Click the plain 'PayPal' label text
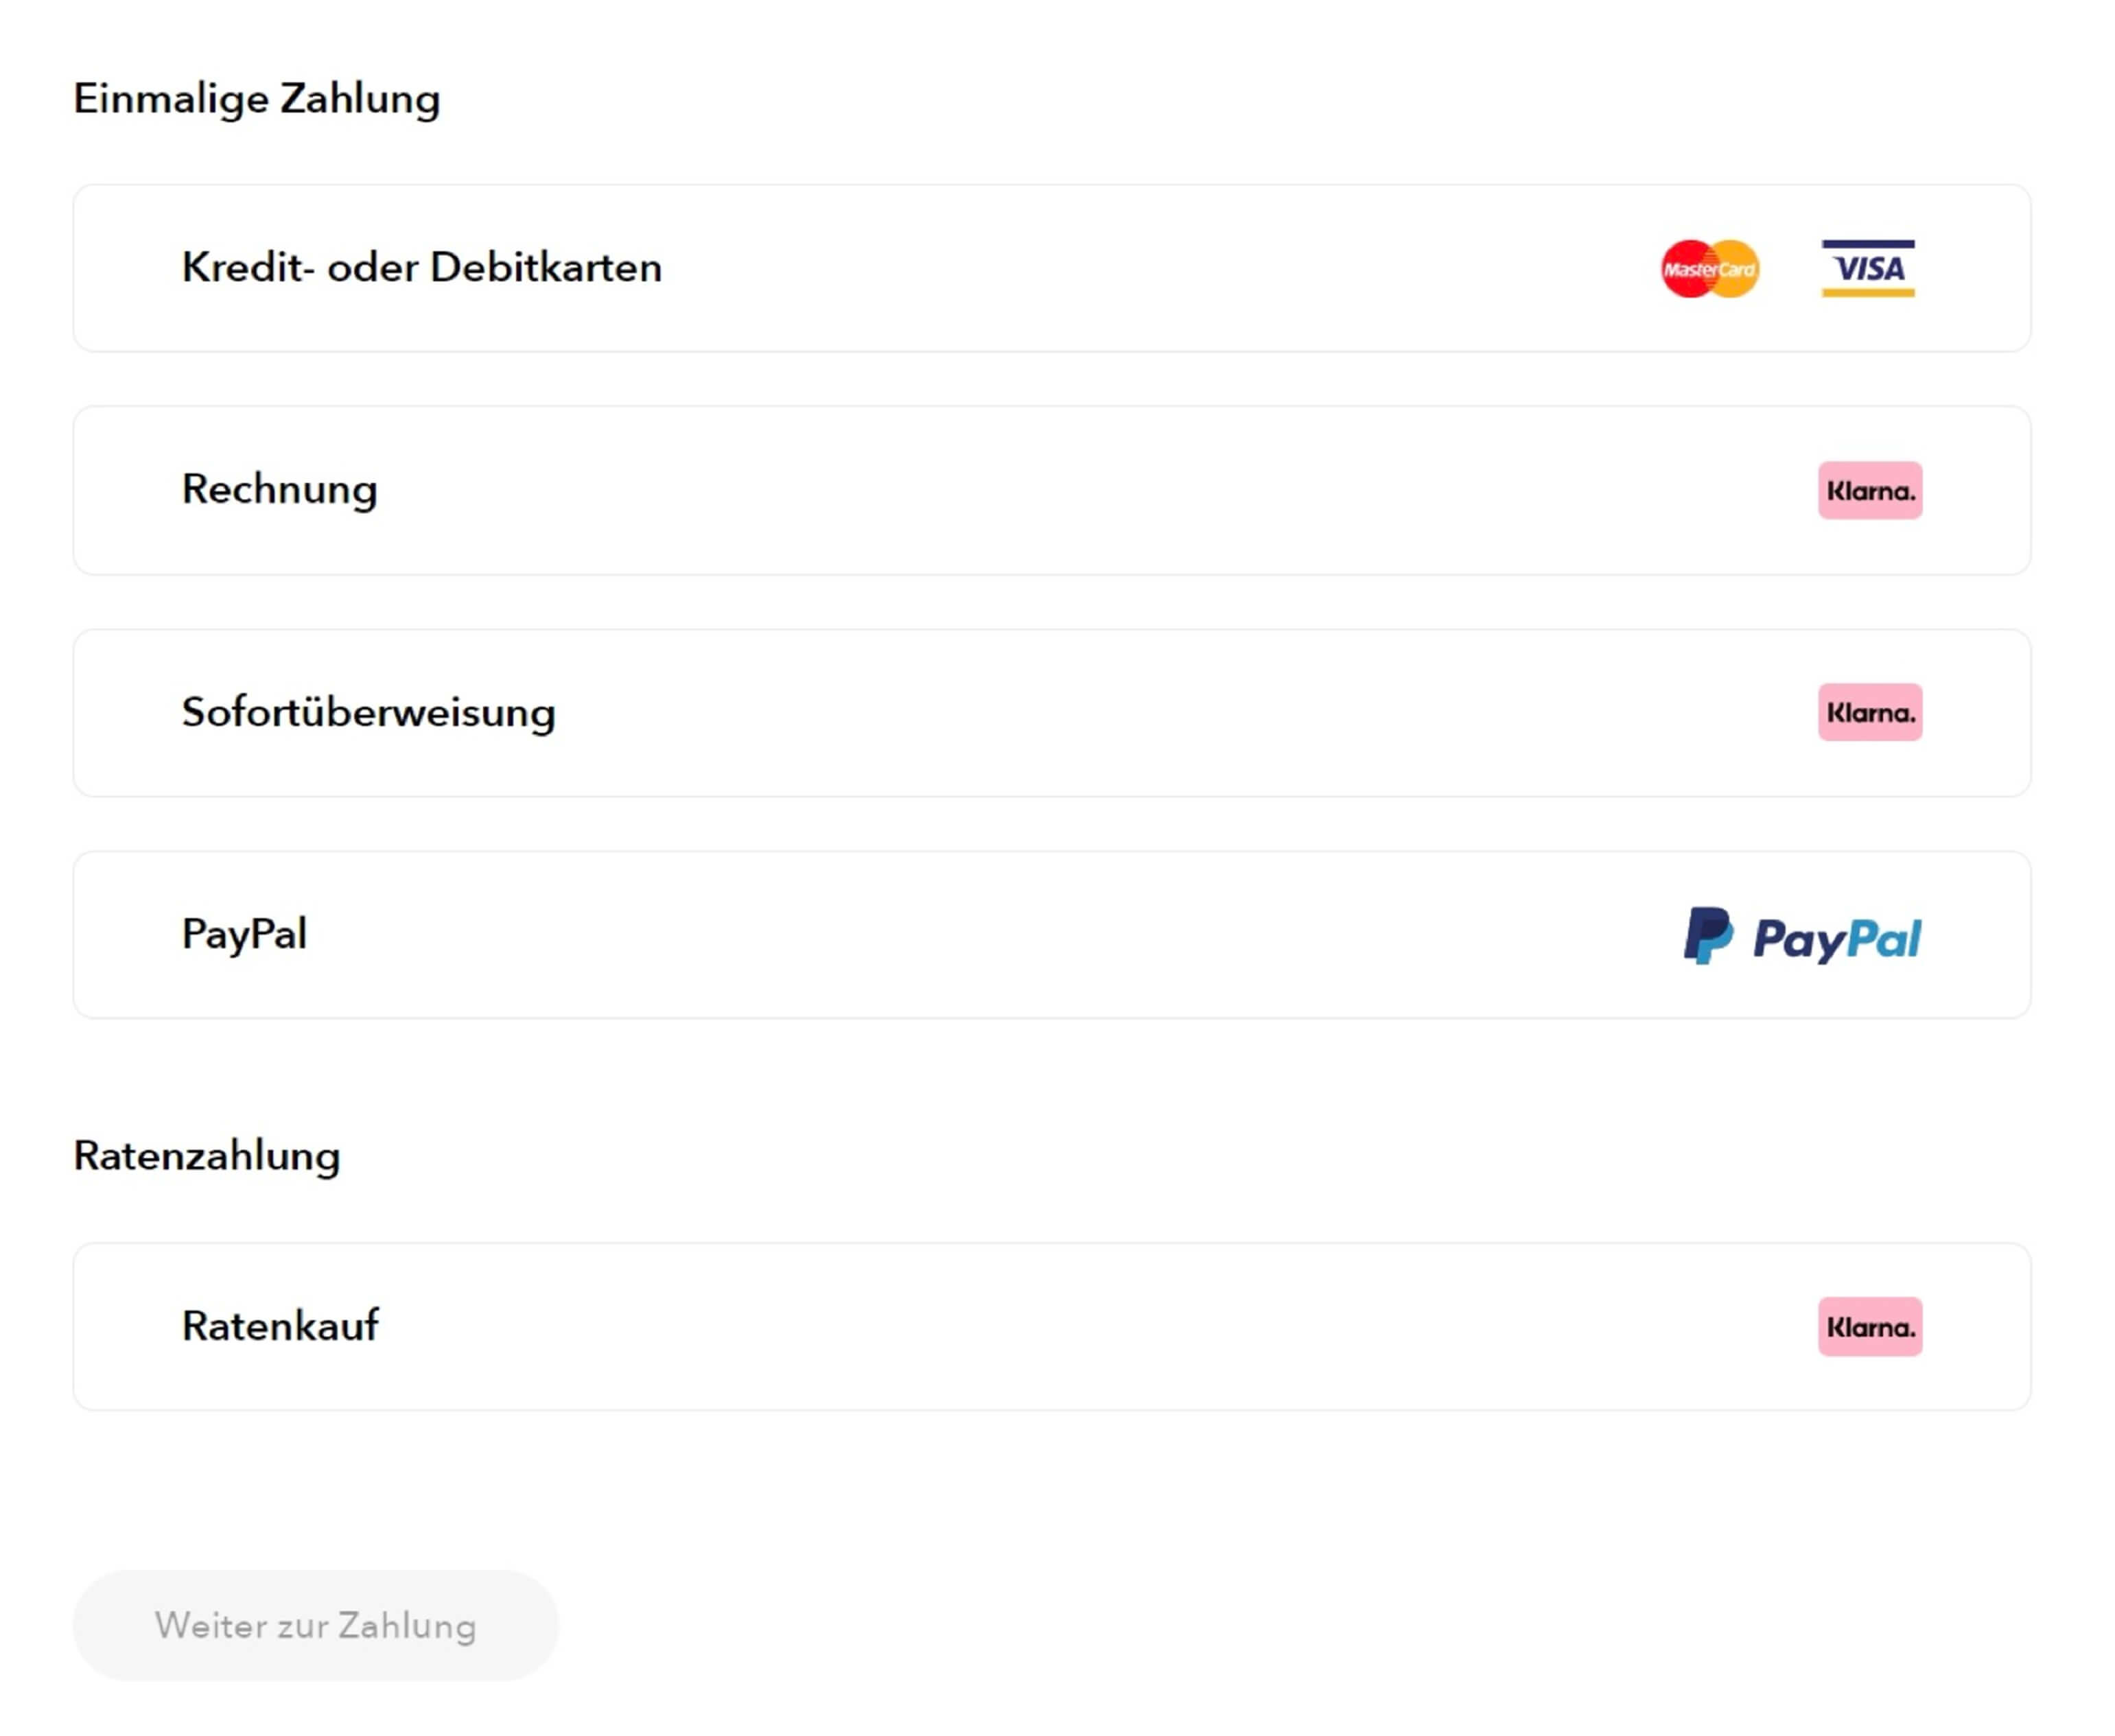 coord(244,934)
